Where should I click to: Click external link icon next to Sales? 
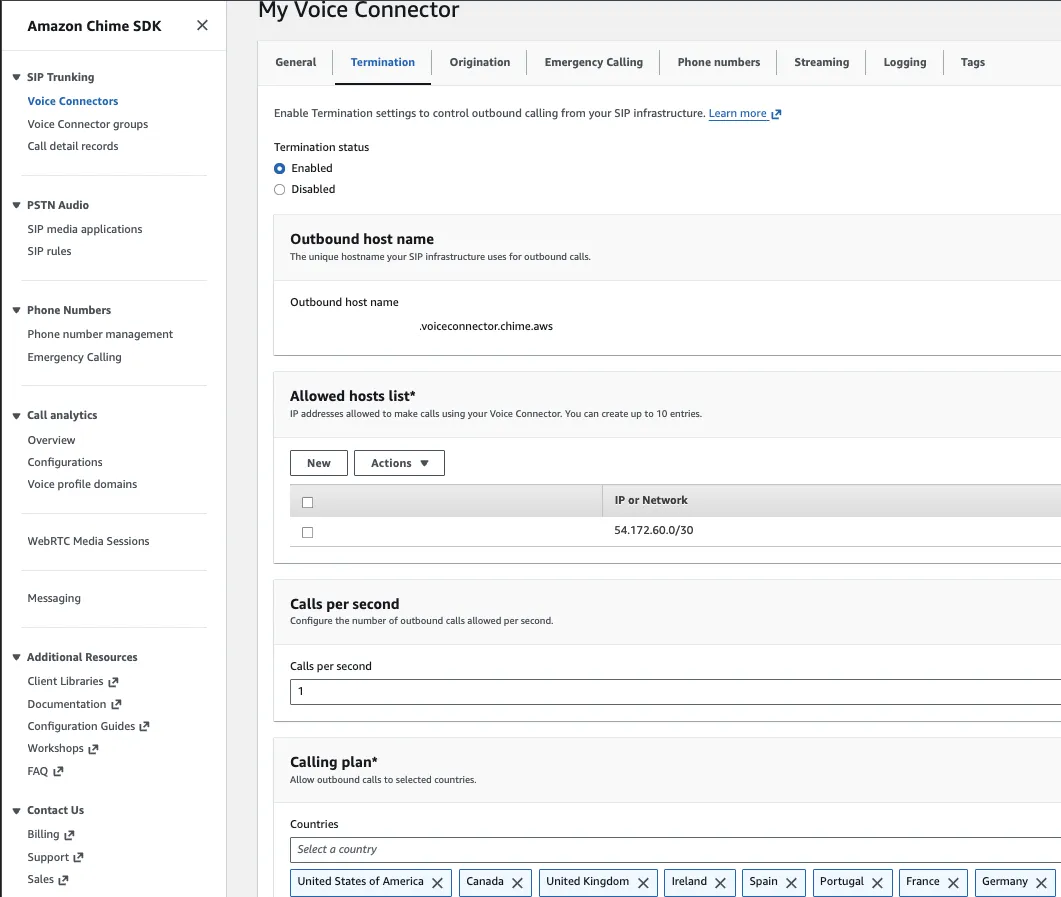tap(64, 880)
